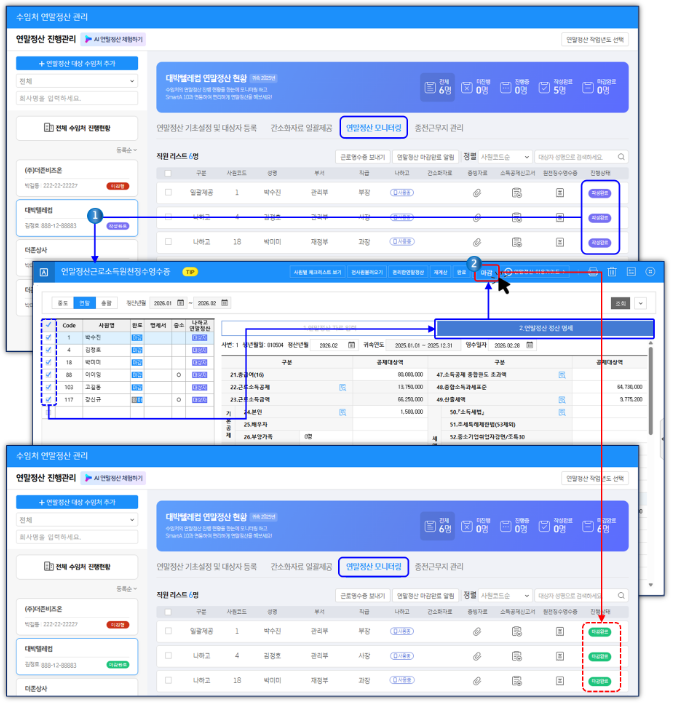Click the 조회 button in 원천징수영수증 window
Viewport: 674px width, 703px height.
coord(620,304)
